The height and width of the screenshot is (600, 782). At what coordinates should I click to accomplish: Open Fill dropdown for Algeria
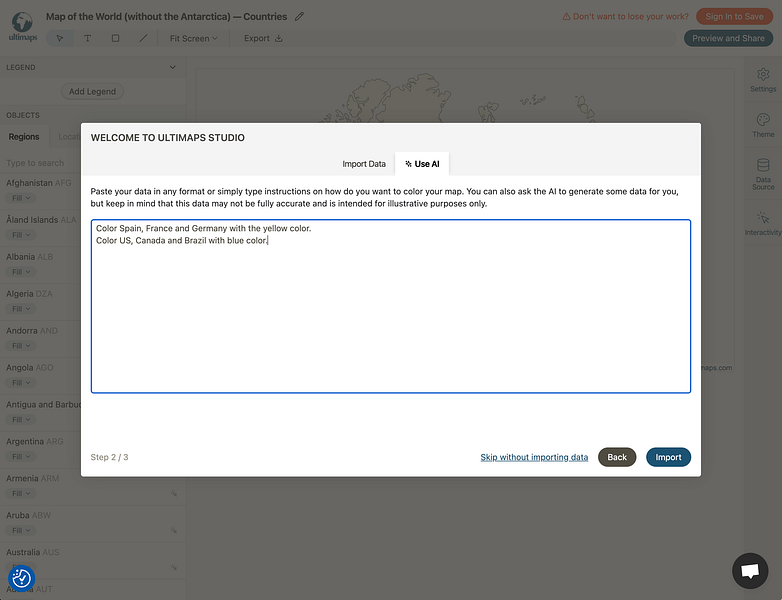21,309
